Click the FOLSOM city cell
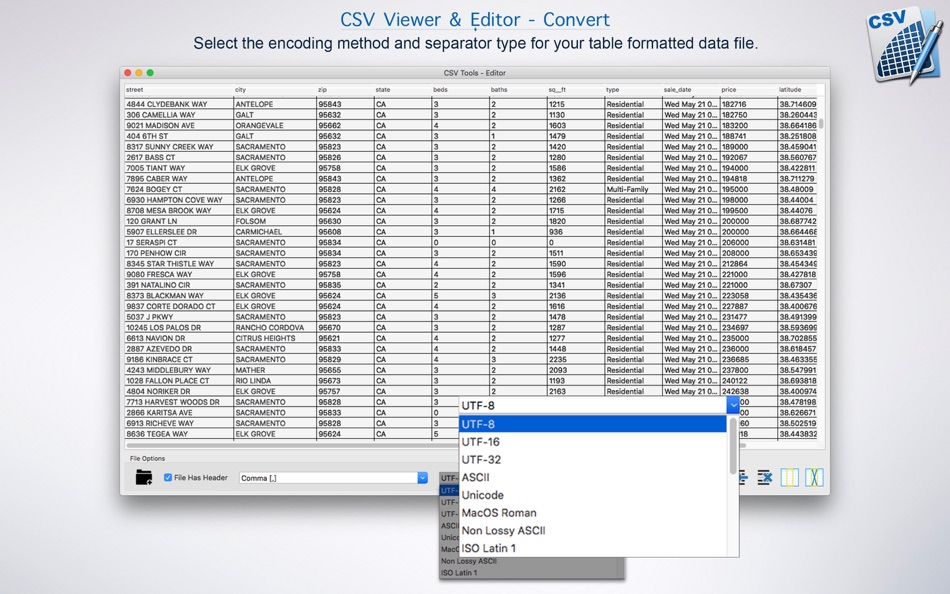 click(x=275, y=221)
